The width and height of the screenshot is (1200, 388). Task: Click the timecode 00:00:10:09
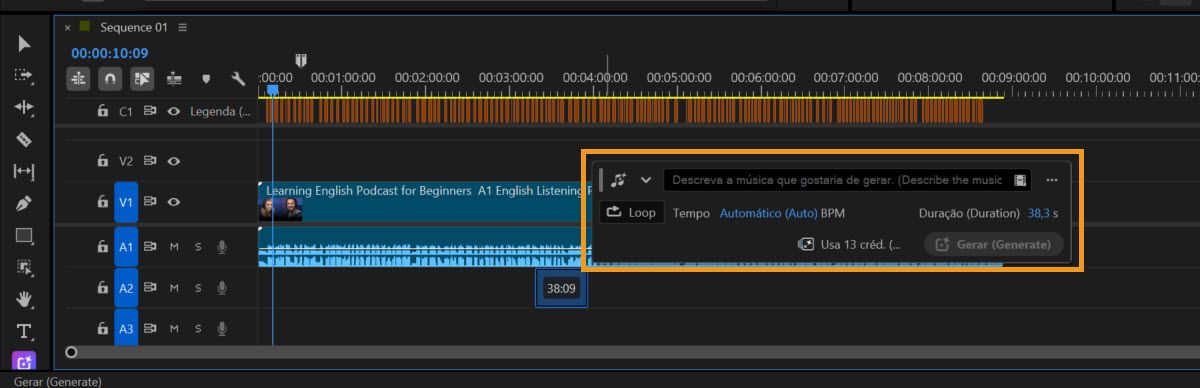(x=109, y=53)
